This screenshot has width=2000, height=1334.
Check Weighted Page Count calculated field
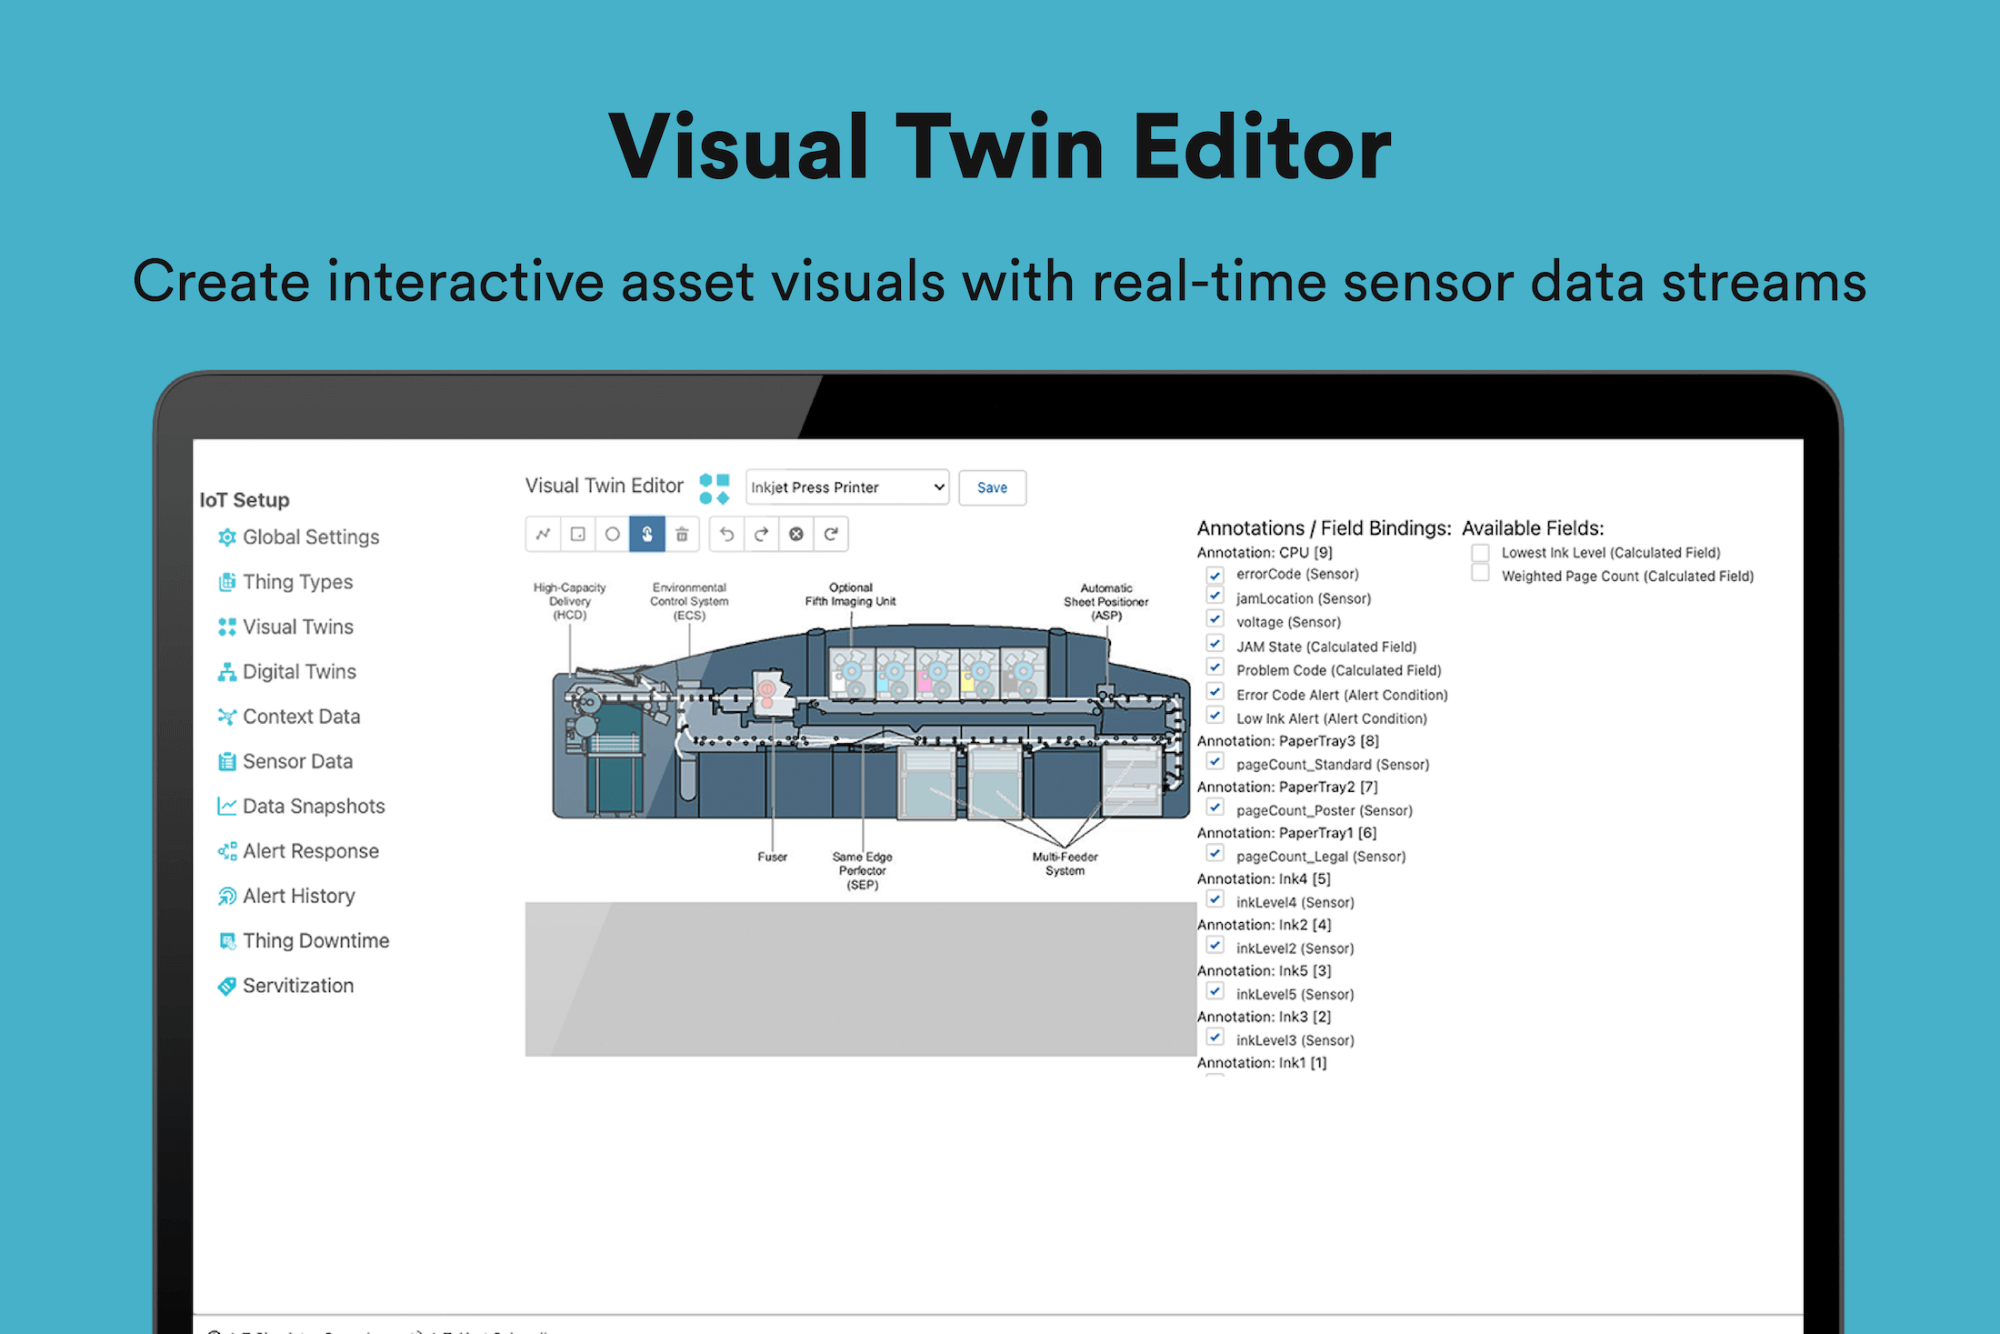click(x=1480, y=574)
